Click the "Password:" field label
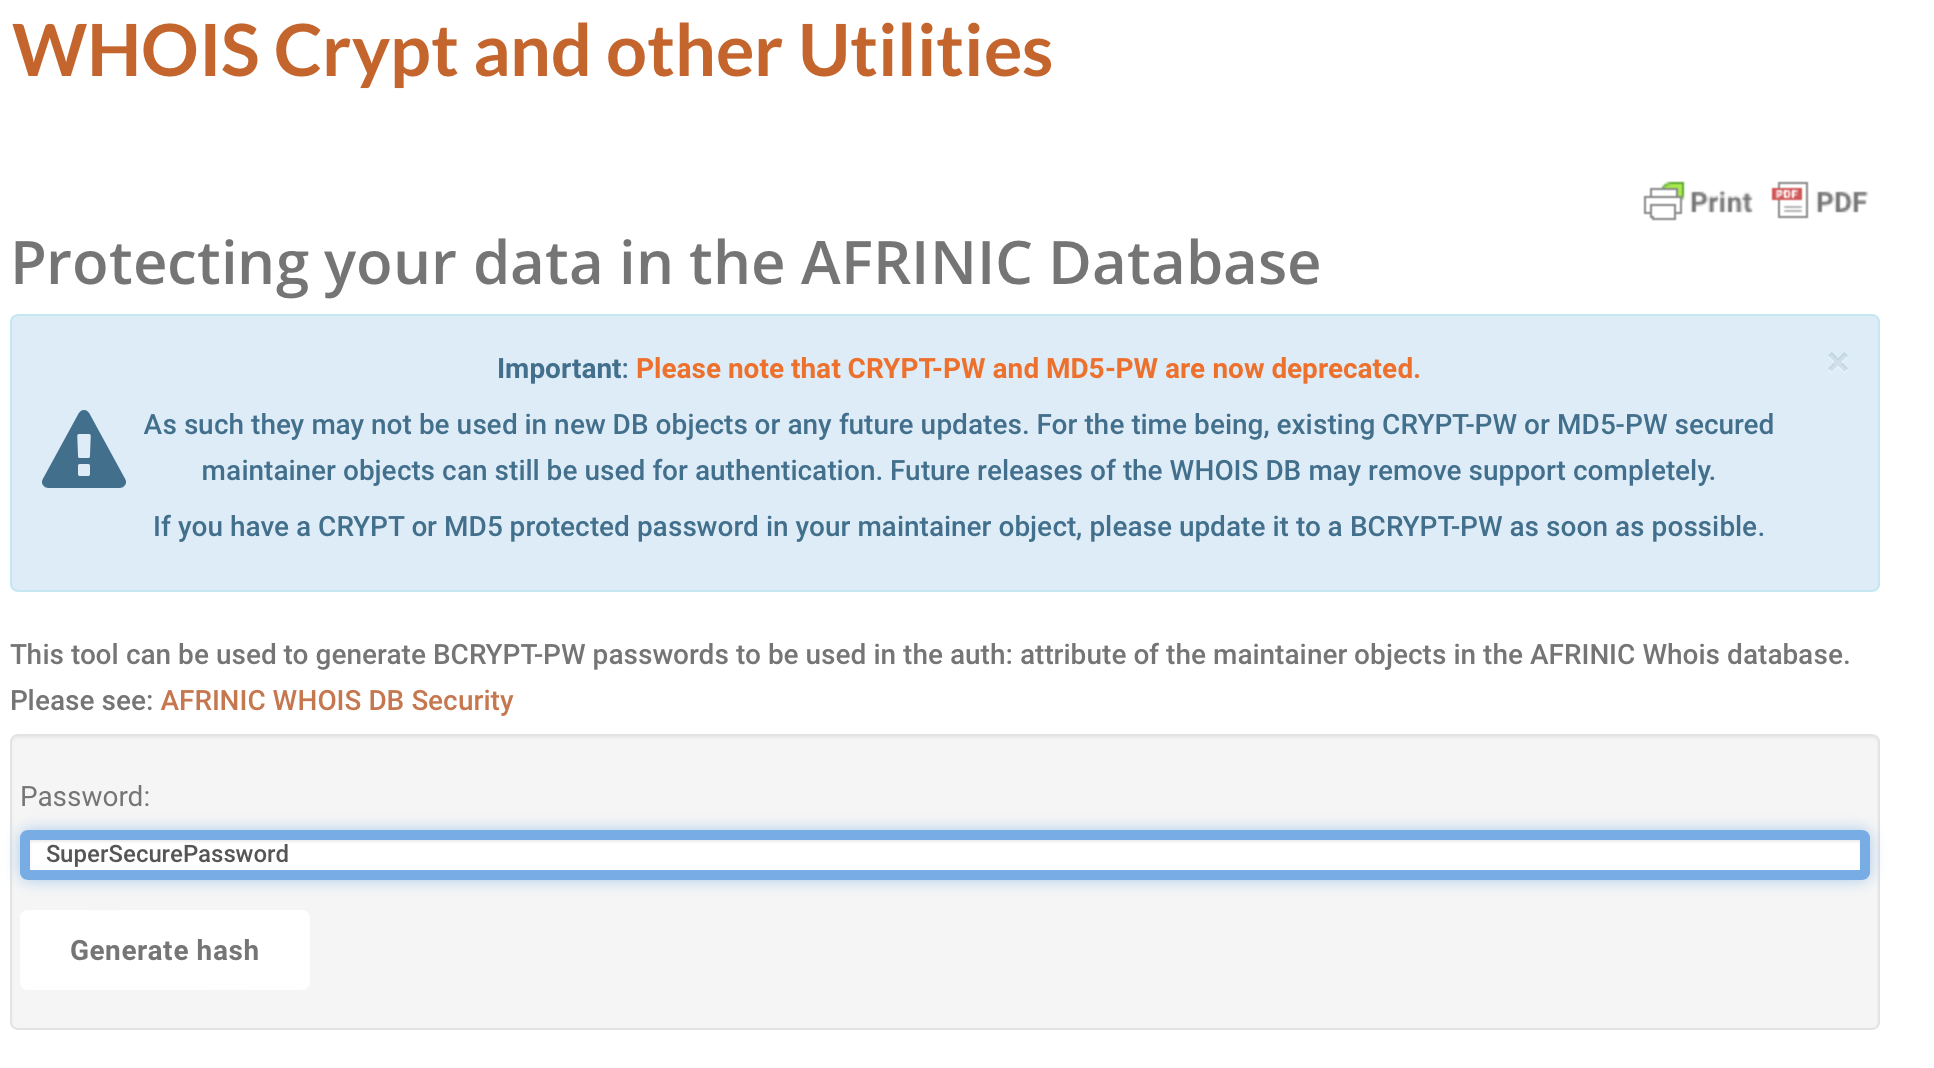This screenshot has width=1934, height=1068. click(85, 797)
